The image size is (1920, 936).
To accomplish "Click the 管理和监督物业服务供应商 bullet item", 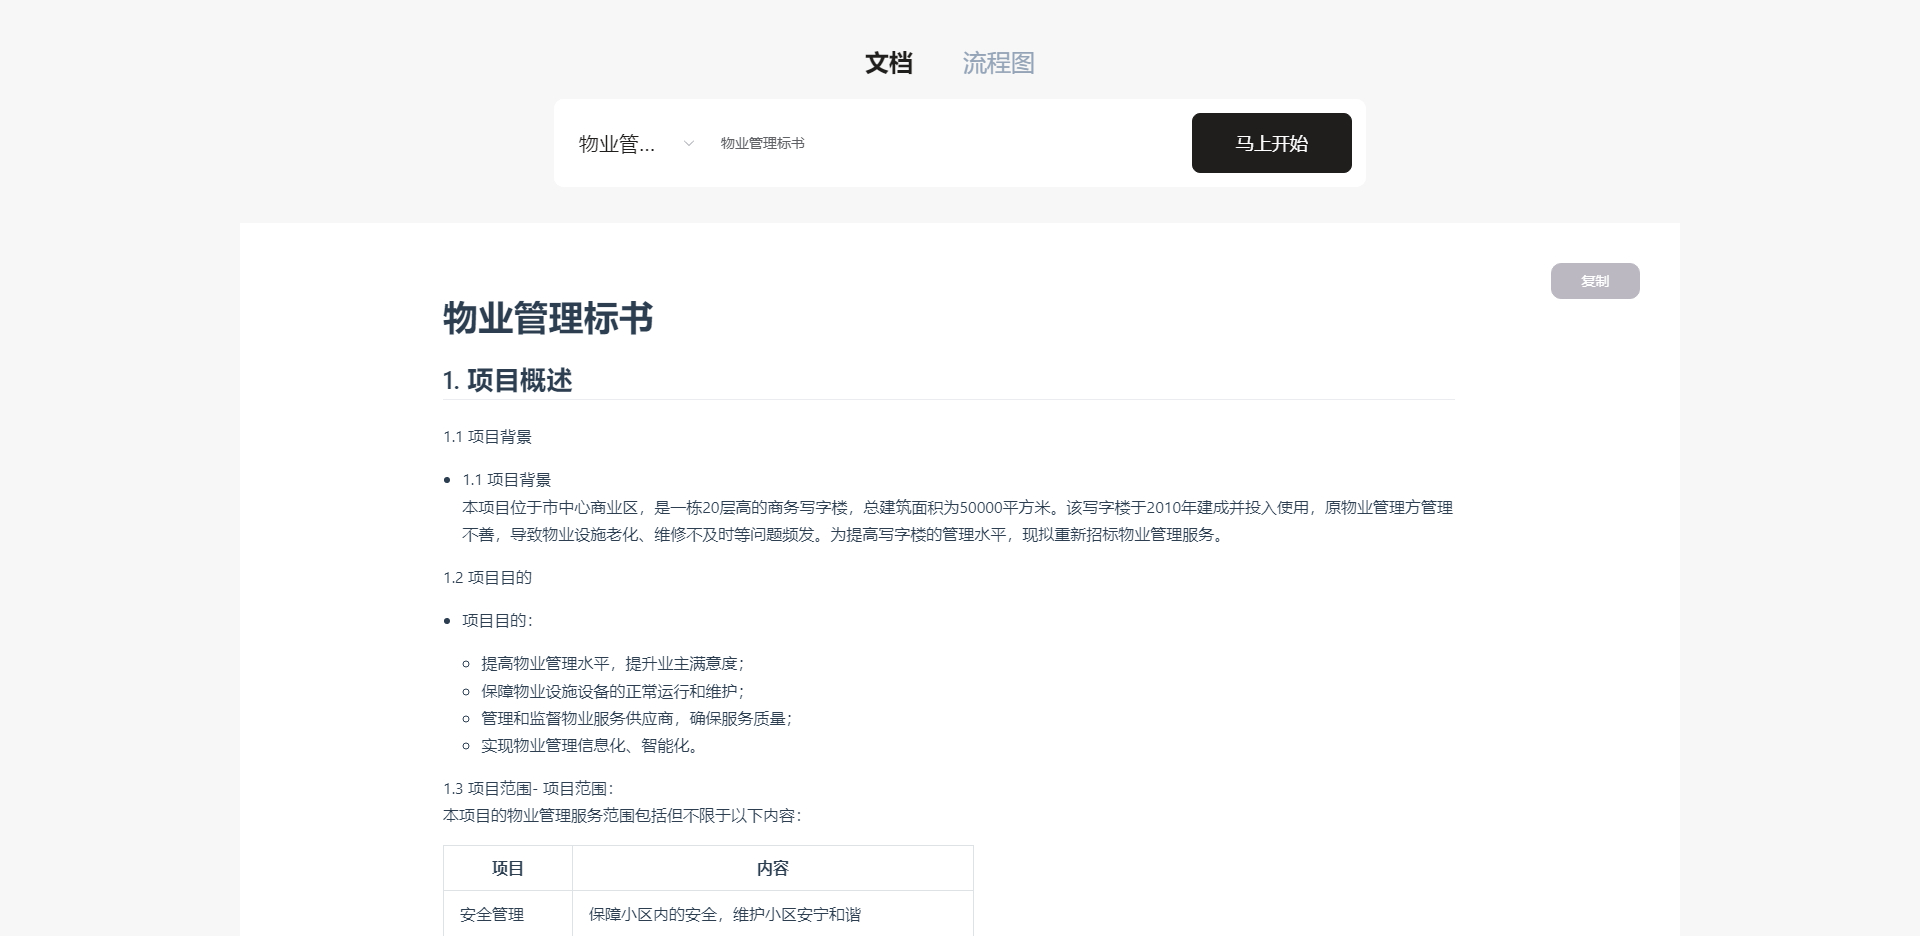I will pos(636,718).
